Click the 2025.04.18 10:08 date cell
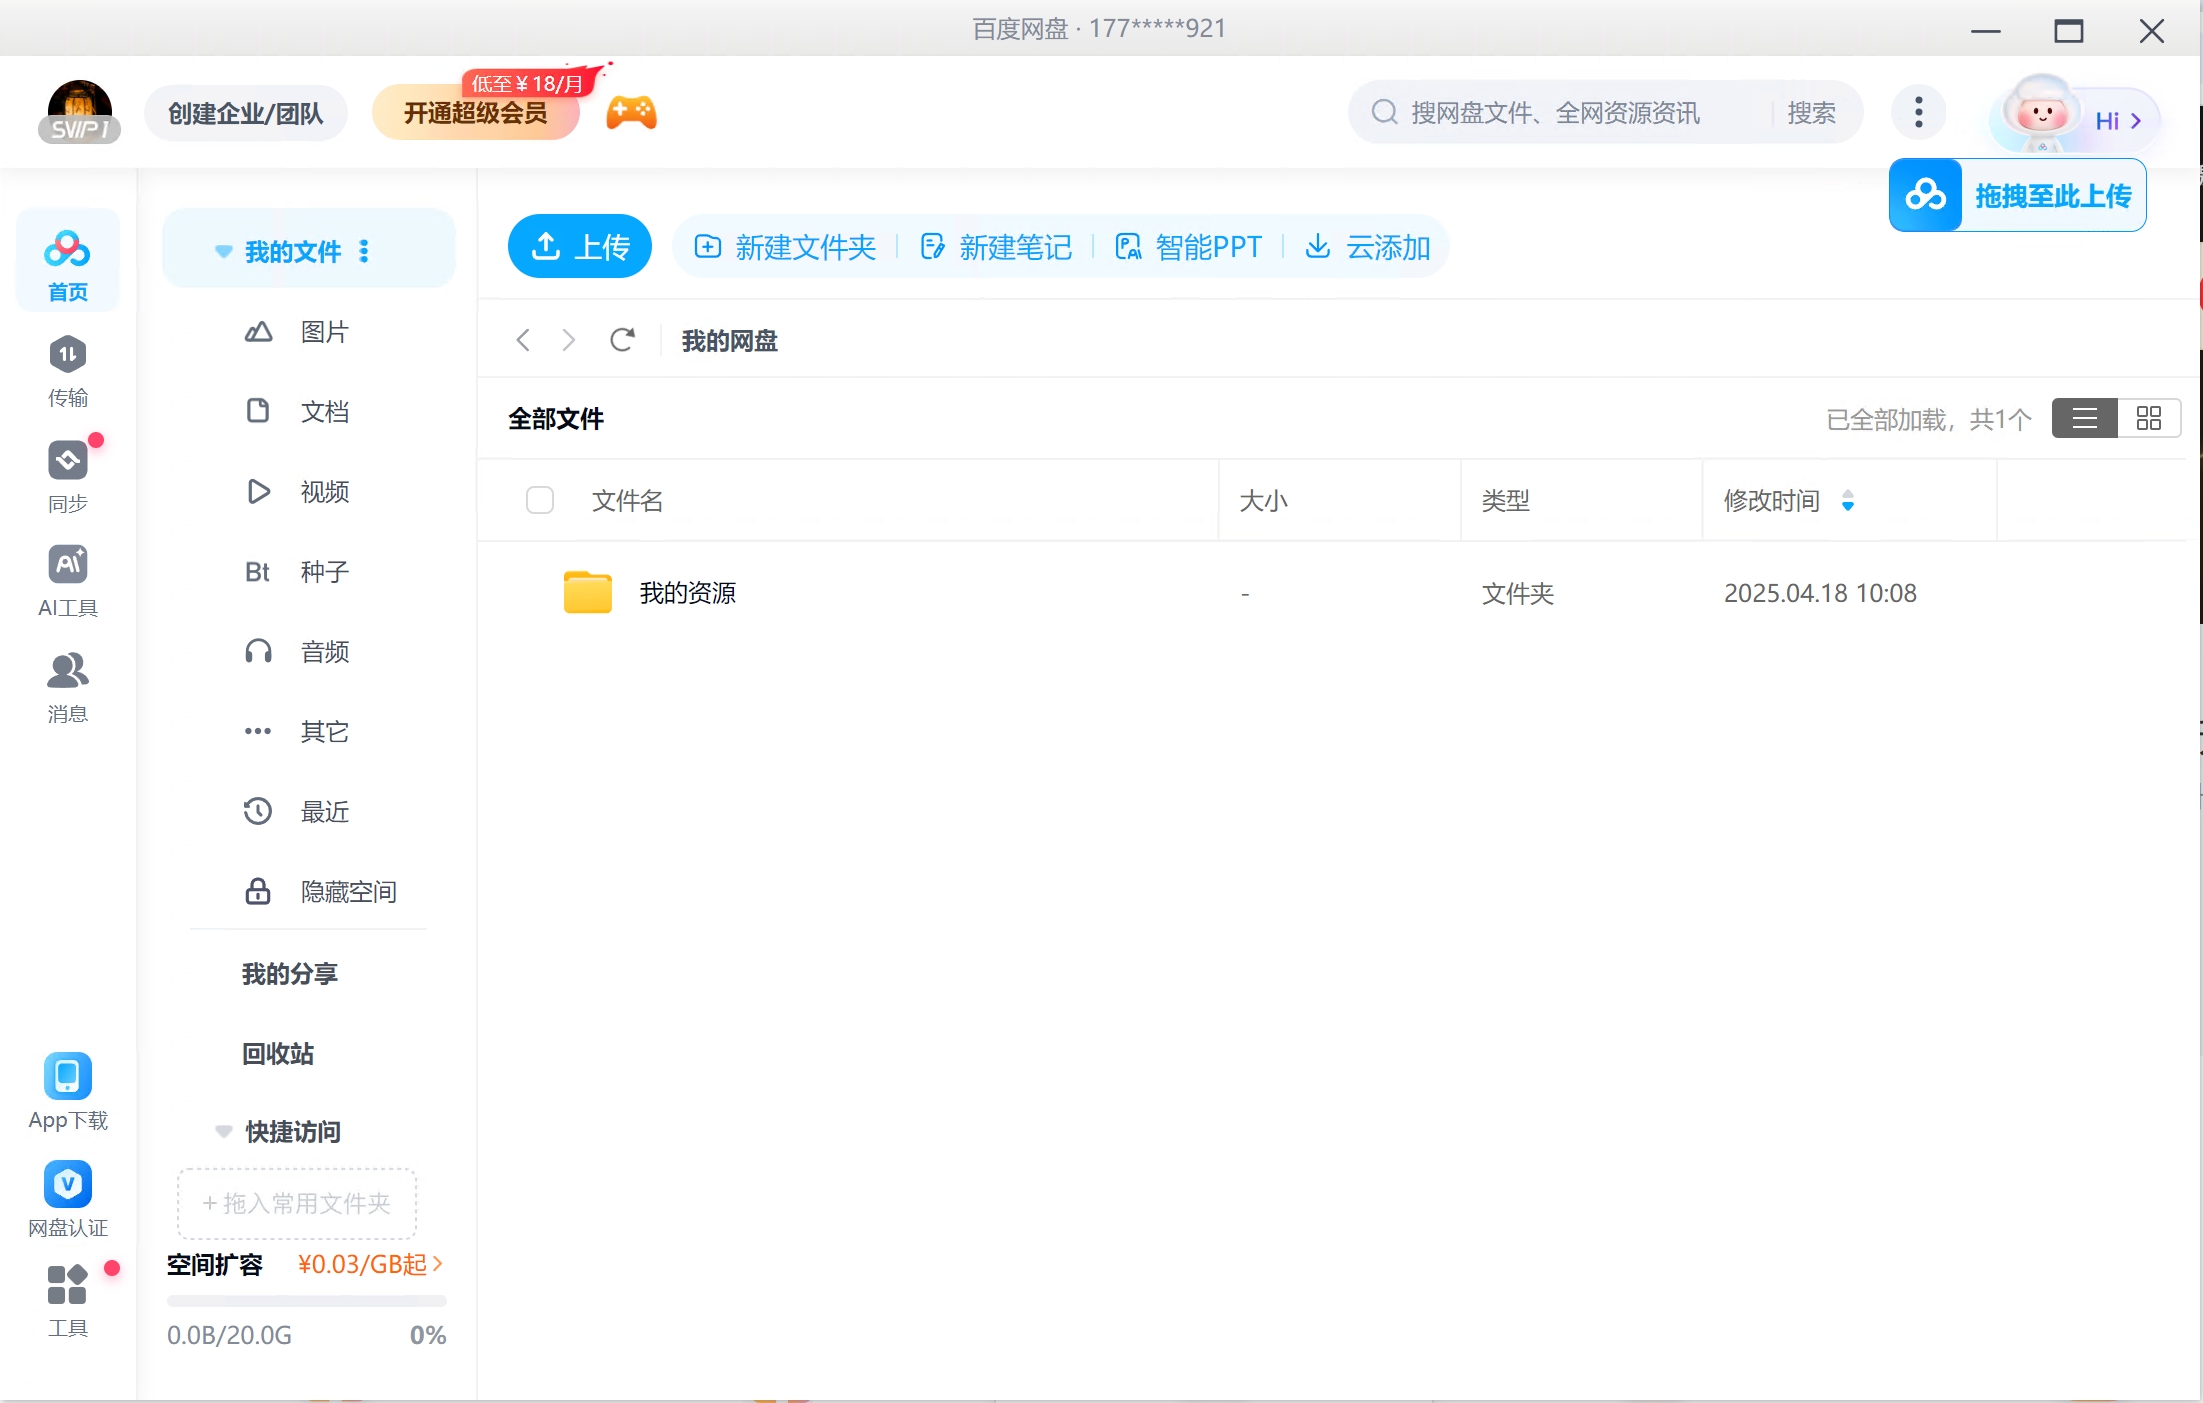This screenshot has height=1403, width=2203. 1820,593
